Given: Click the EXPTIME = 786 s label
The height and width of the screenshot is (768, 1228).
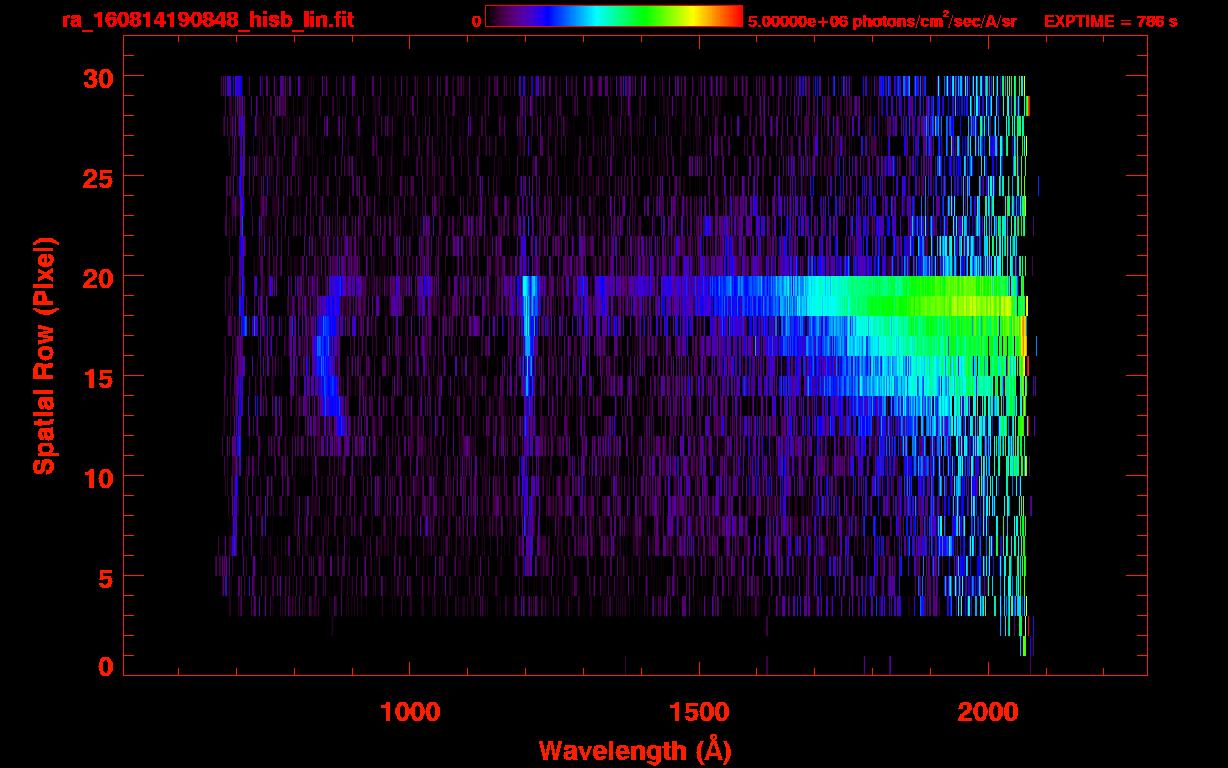Looking at the screenshot, I should 1110,22.
